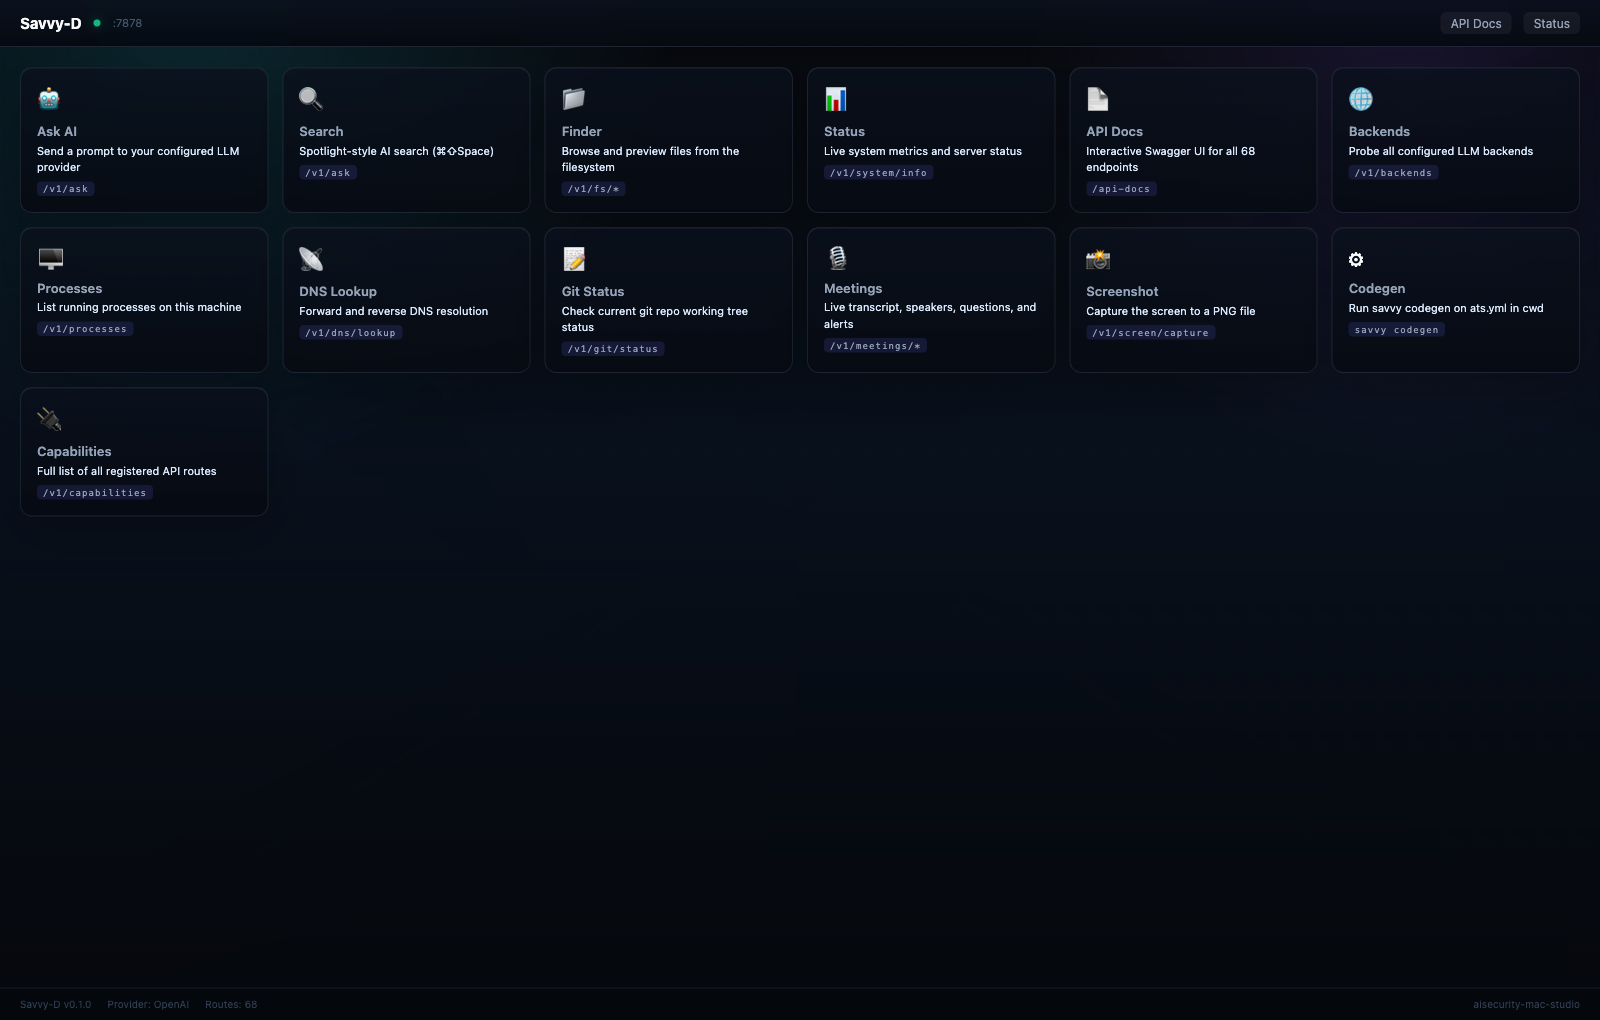
Task: Click the /v1/fs/* route tag
Action: click(x=593, y=189)
